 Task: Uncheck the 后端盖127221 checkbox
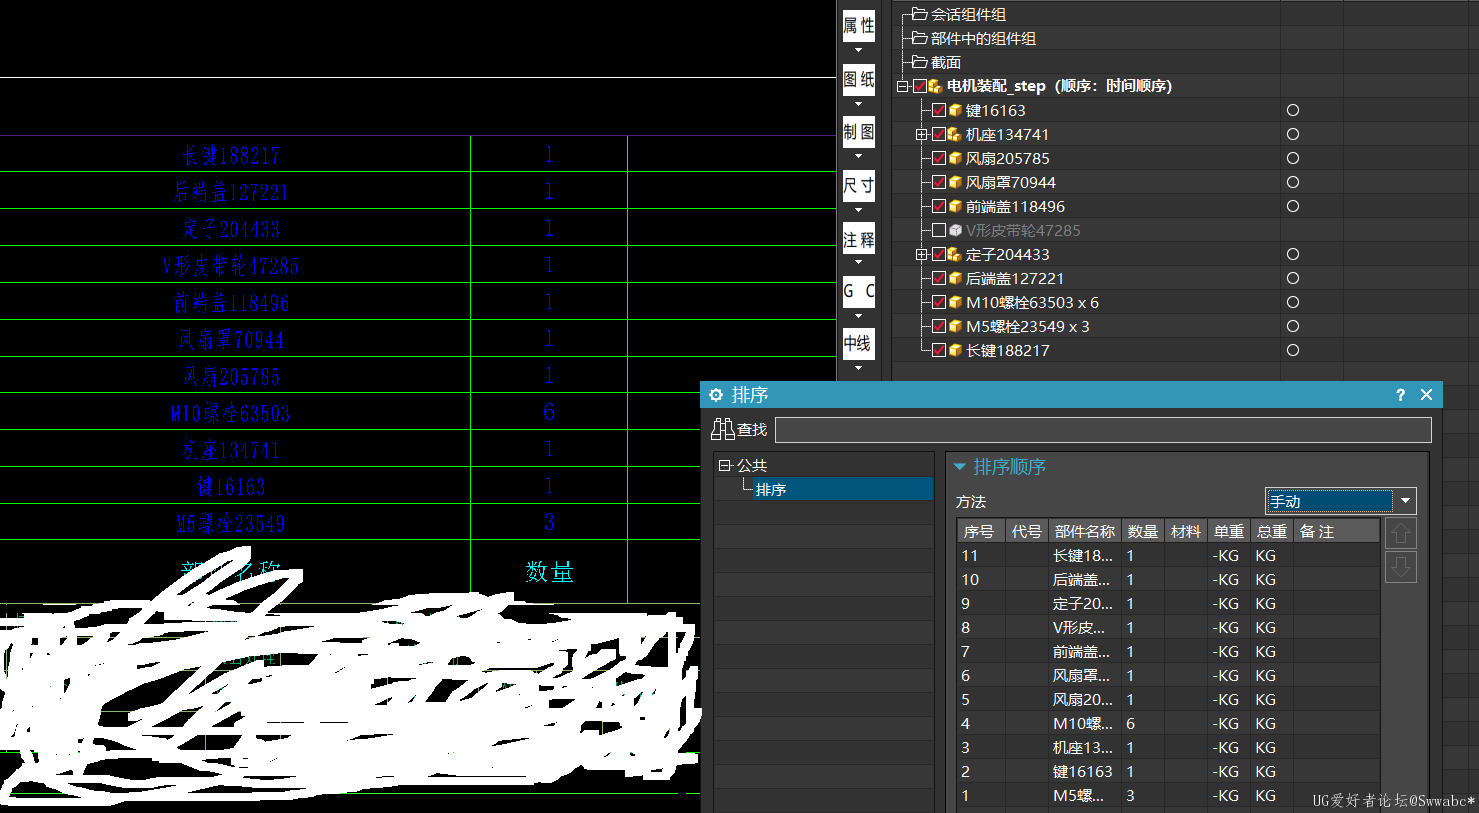coord(939,278)
